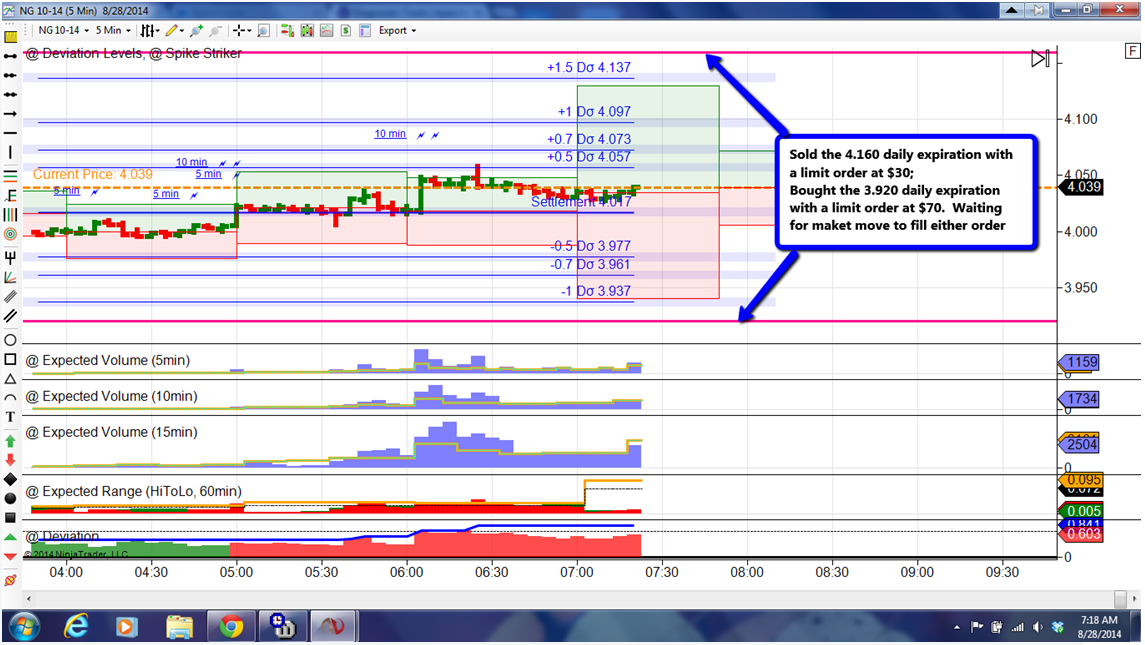Image resolution: width=1145 pixels, height=645 pixels.
Task: Click the +1 Dσ 4.097 level label
Action: click(594, 112)
